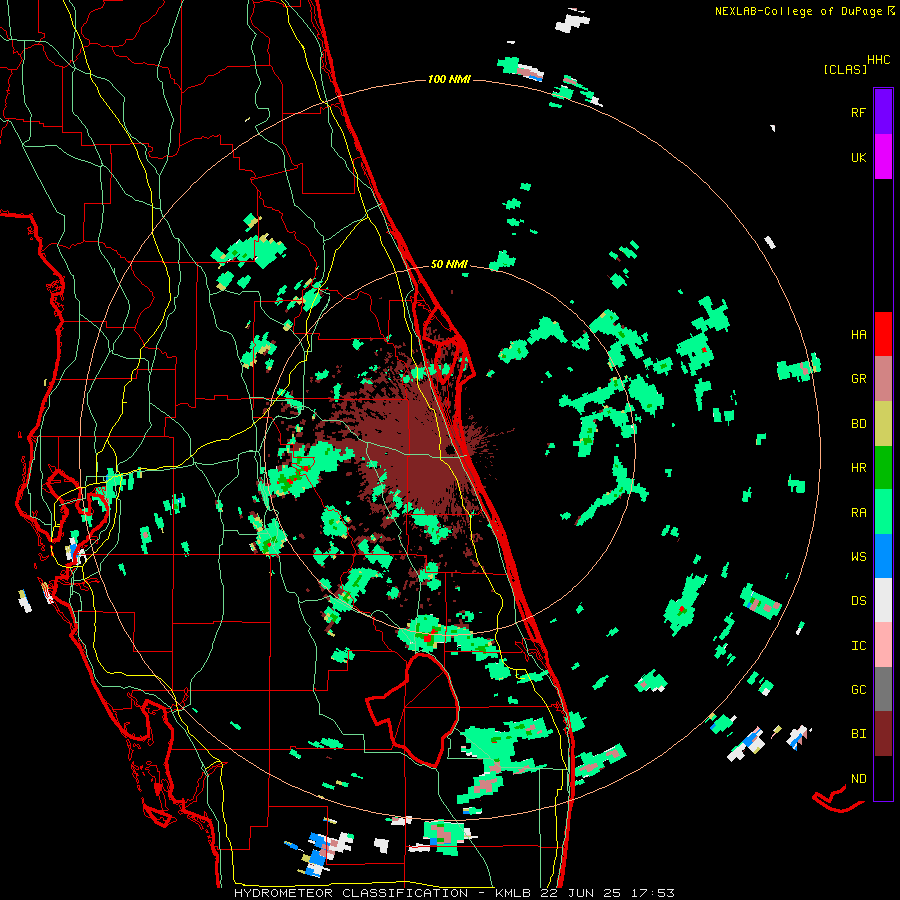Click 'HYDROMETEOR CLASSIFICATION' title text
This screenshot has height=900, width=900.
point(351,893)
